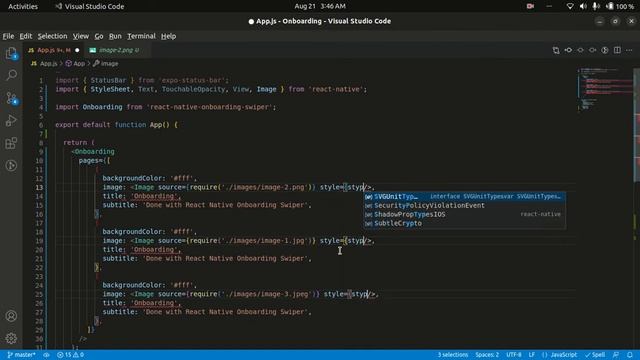The height and width of the screenshot is (360, 640).
Task: Open the Explorer view in activity bar
Action: 11,53
